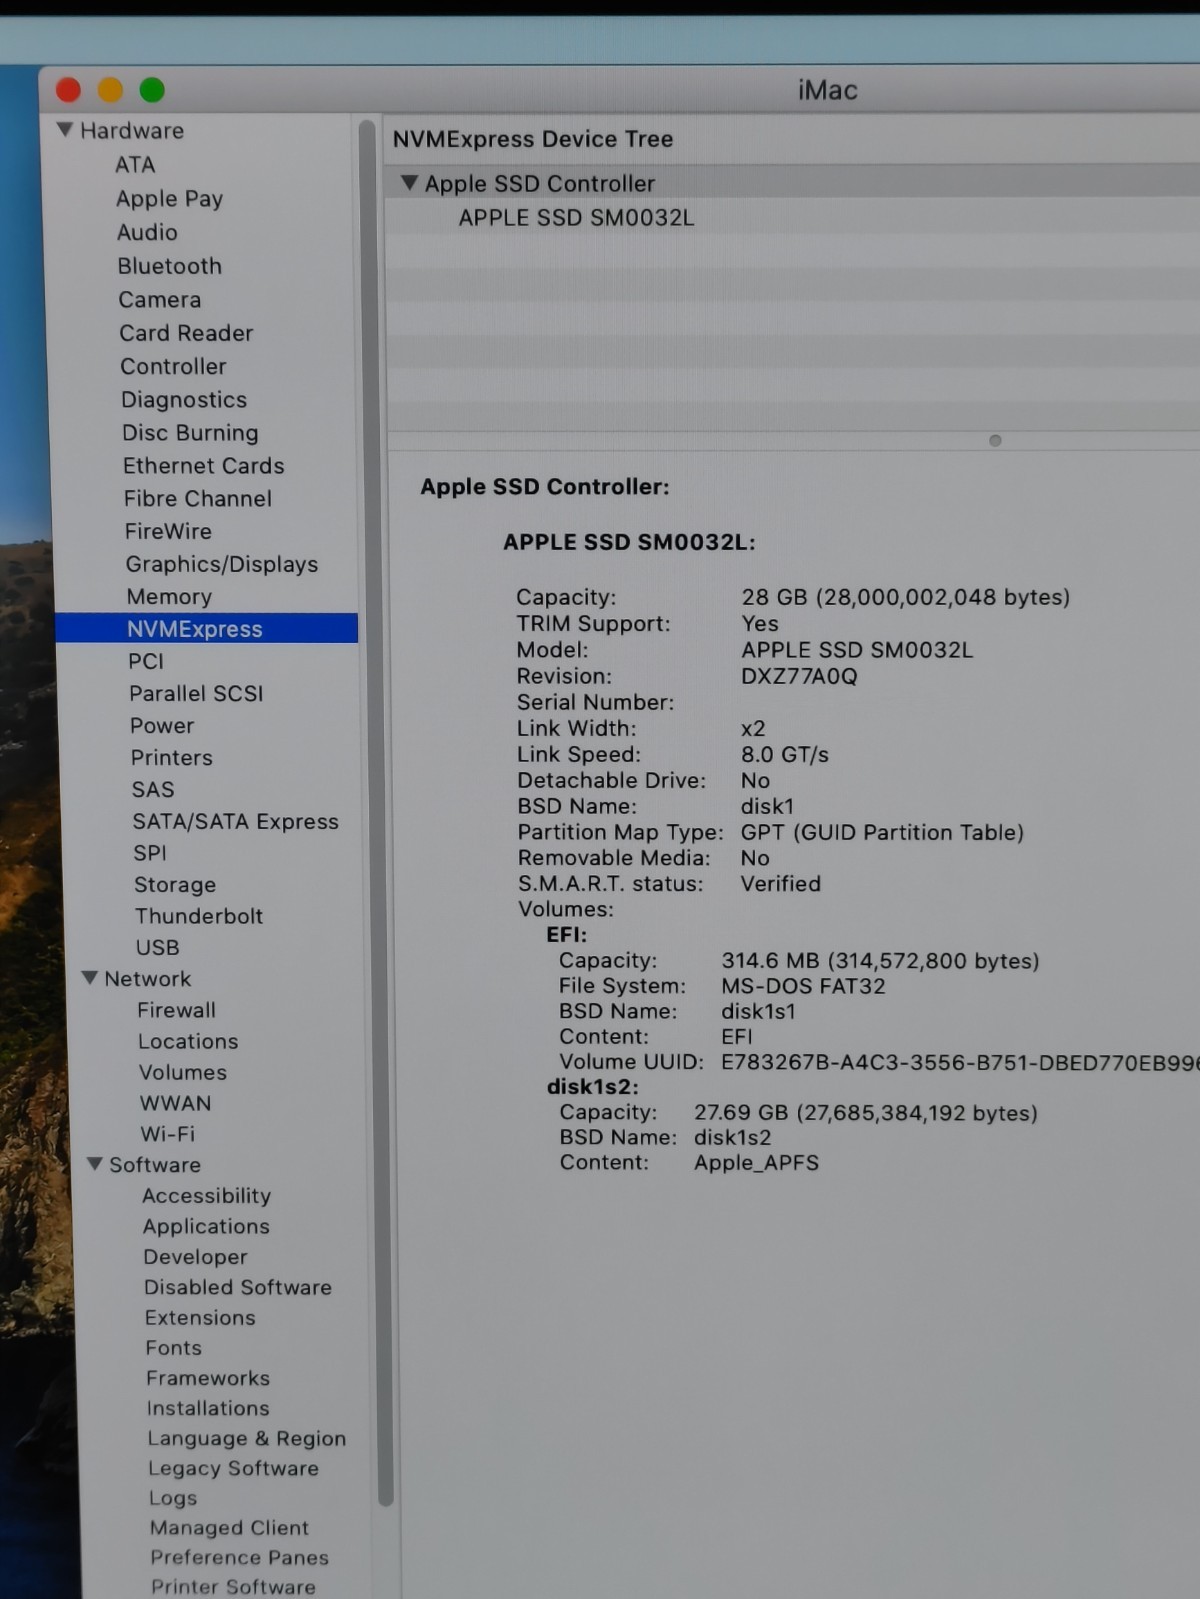Open Firewall under Network
This screenshot has height=1599, width=1200.
[x=176, y=1010]
